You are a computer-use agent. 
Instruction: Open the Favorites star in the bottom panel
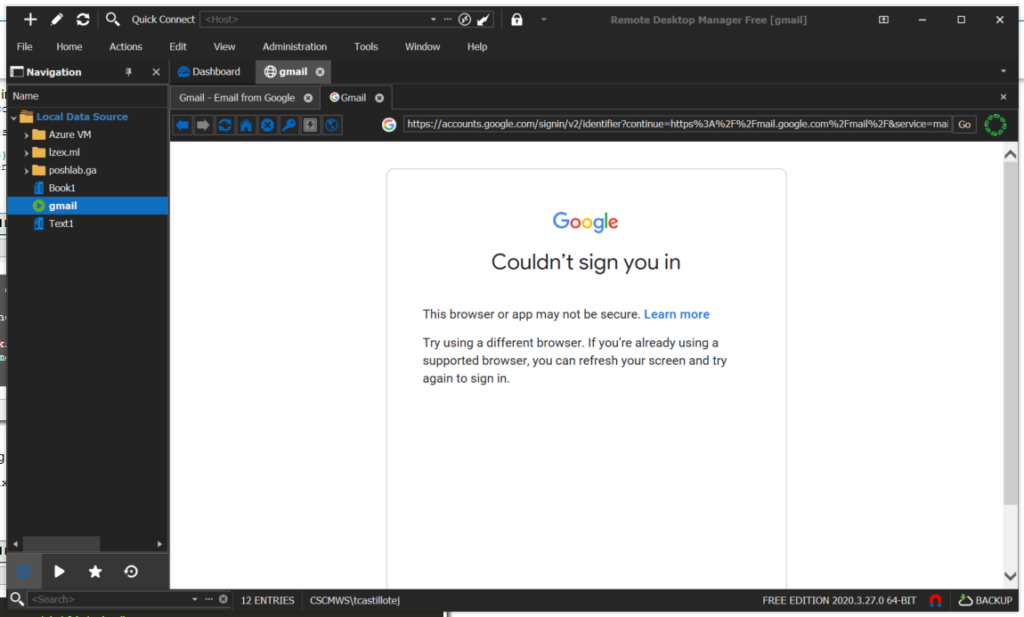click(x=94, y=571)
